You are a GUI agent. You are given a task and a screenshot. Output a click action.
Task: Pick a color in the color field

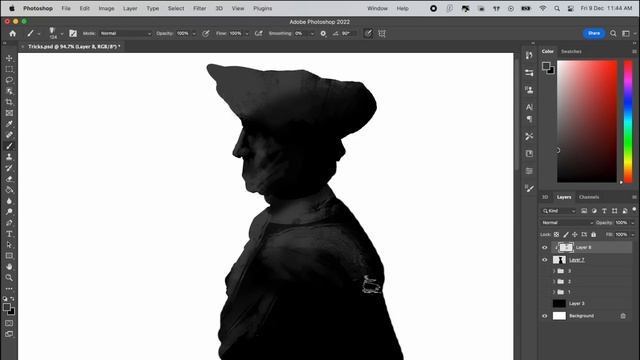pyautogui.click(x=587, y=121)
